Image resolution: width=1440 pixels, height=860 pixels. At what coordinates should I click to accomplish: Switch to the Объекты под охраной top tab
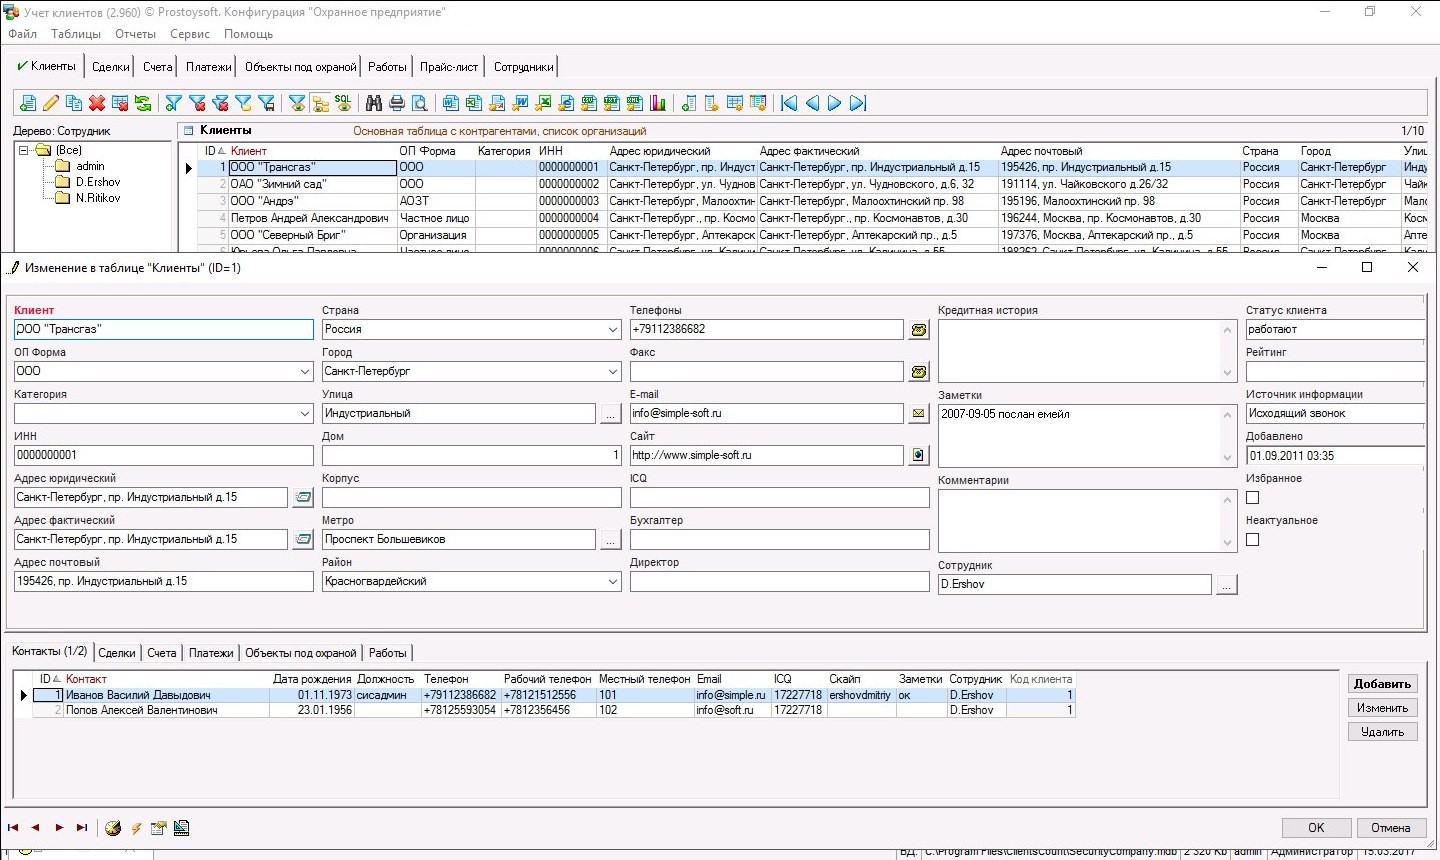pyautogui.click(x=300, y=67)
